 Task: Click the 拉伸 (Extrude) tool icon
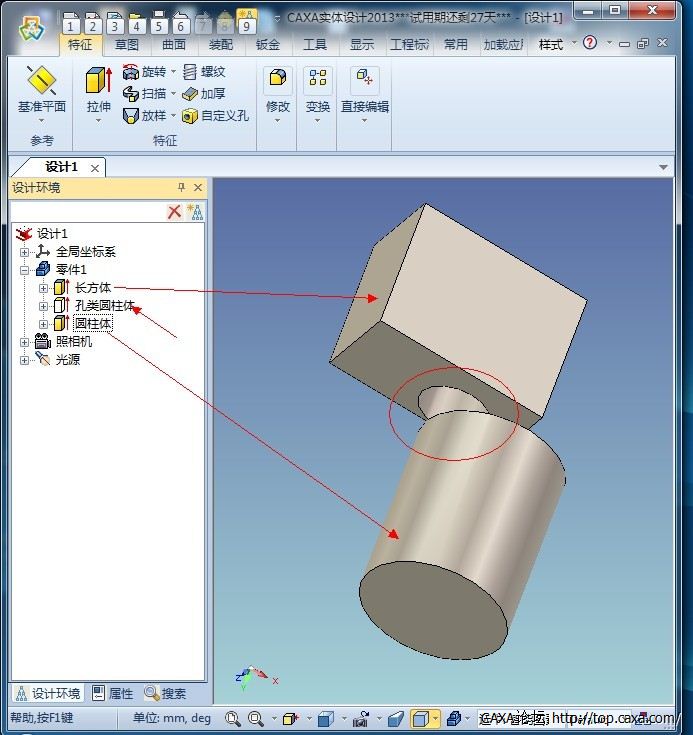(x=98, y=82)
